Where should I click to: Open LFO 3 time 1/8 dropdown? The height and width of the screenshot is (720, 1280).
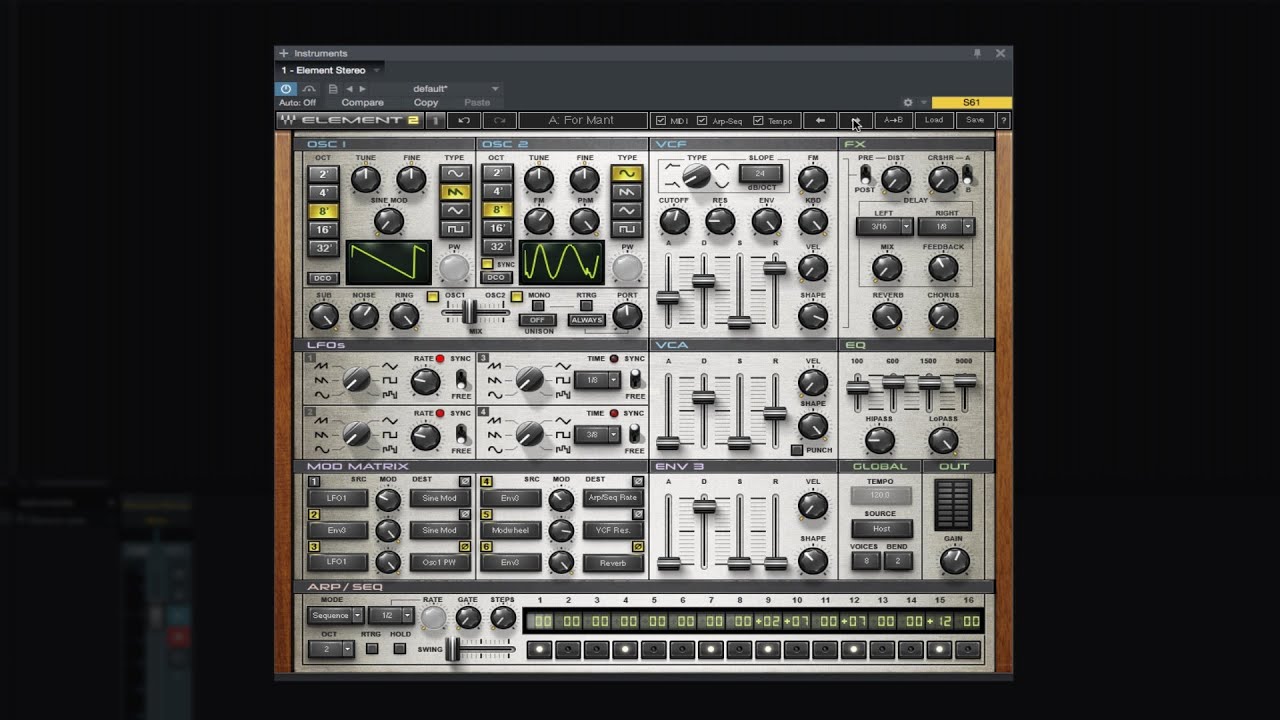(x=597, y=380)
